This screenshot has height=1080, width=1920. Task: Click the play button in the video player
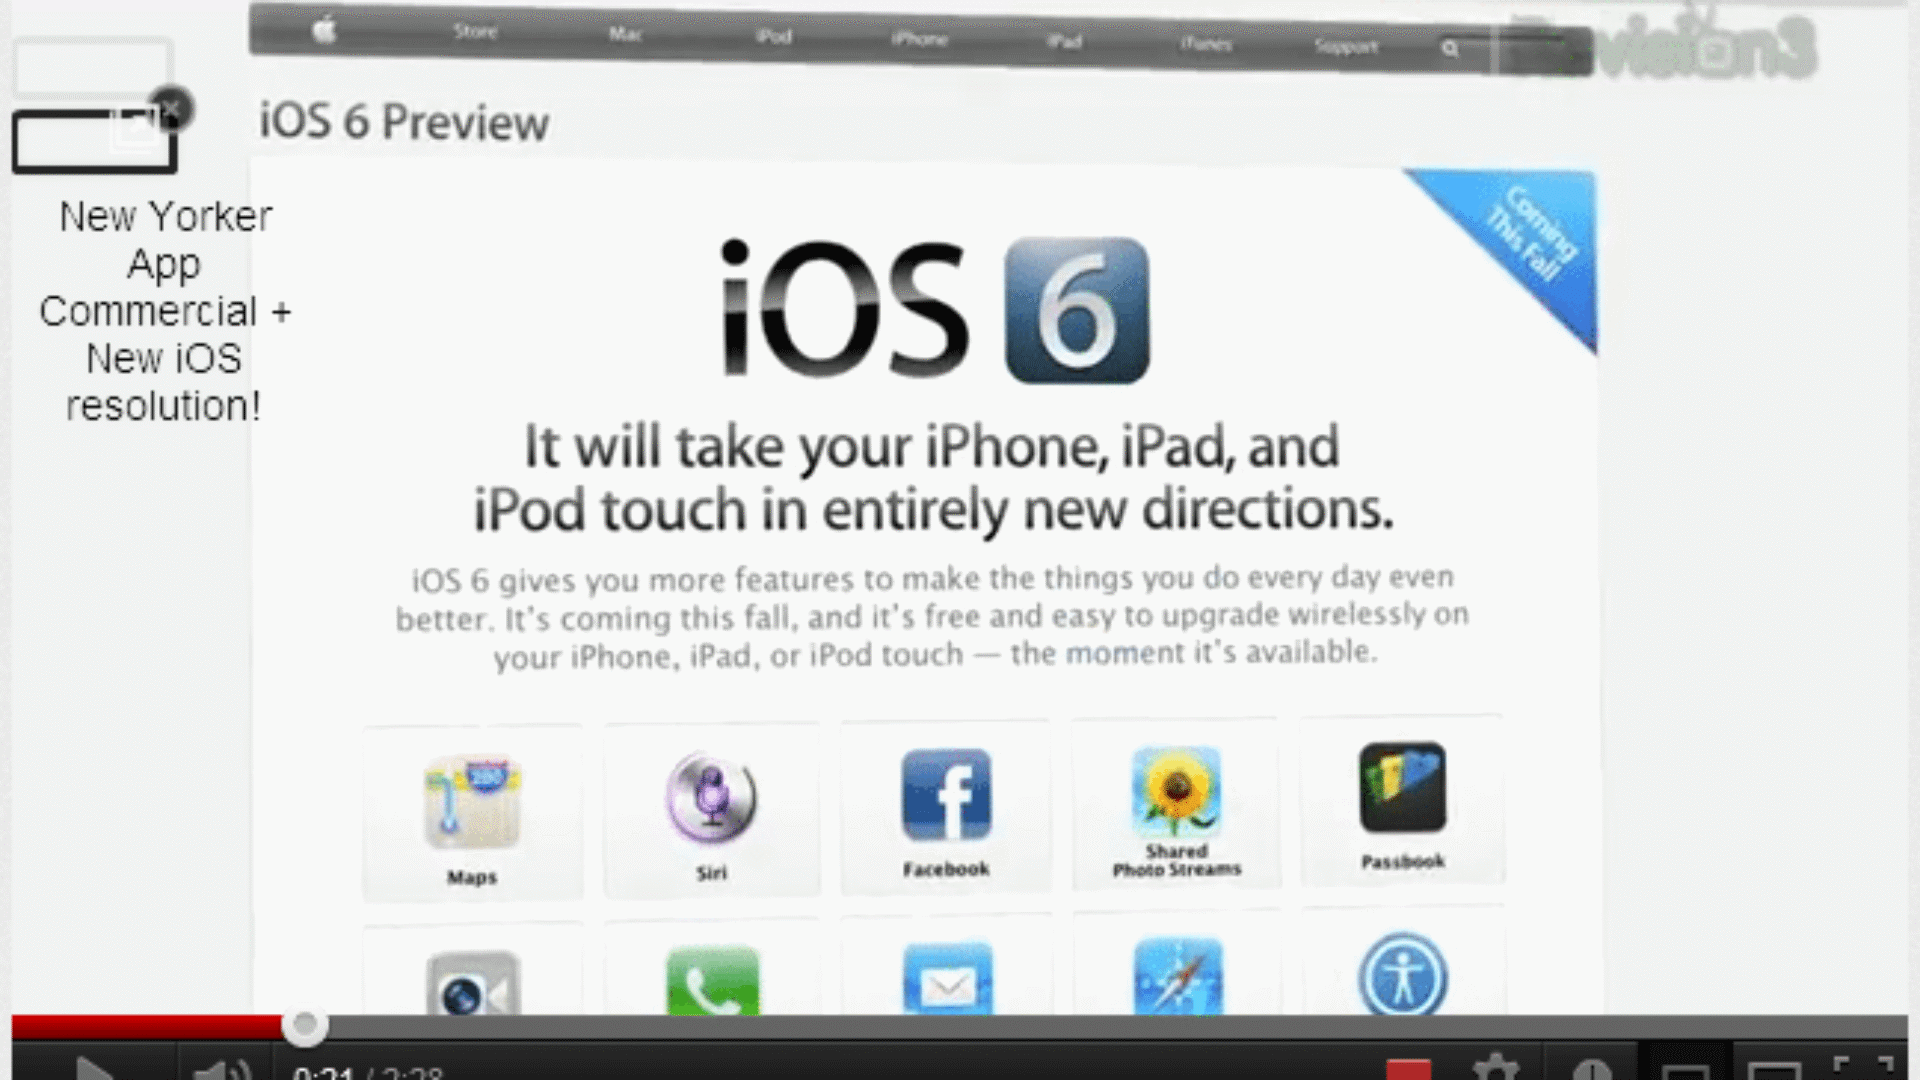coord(94,1068)
